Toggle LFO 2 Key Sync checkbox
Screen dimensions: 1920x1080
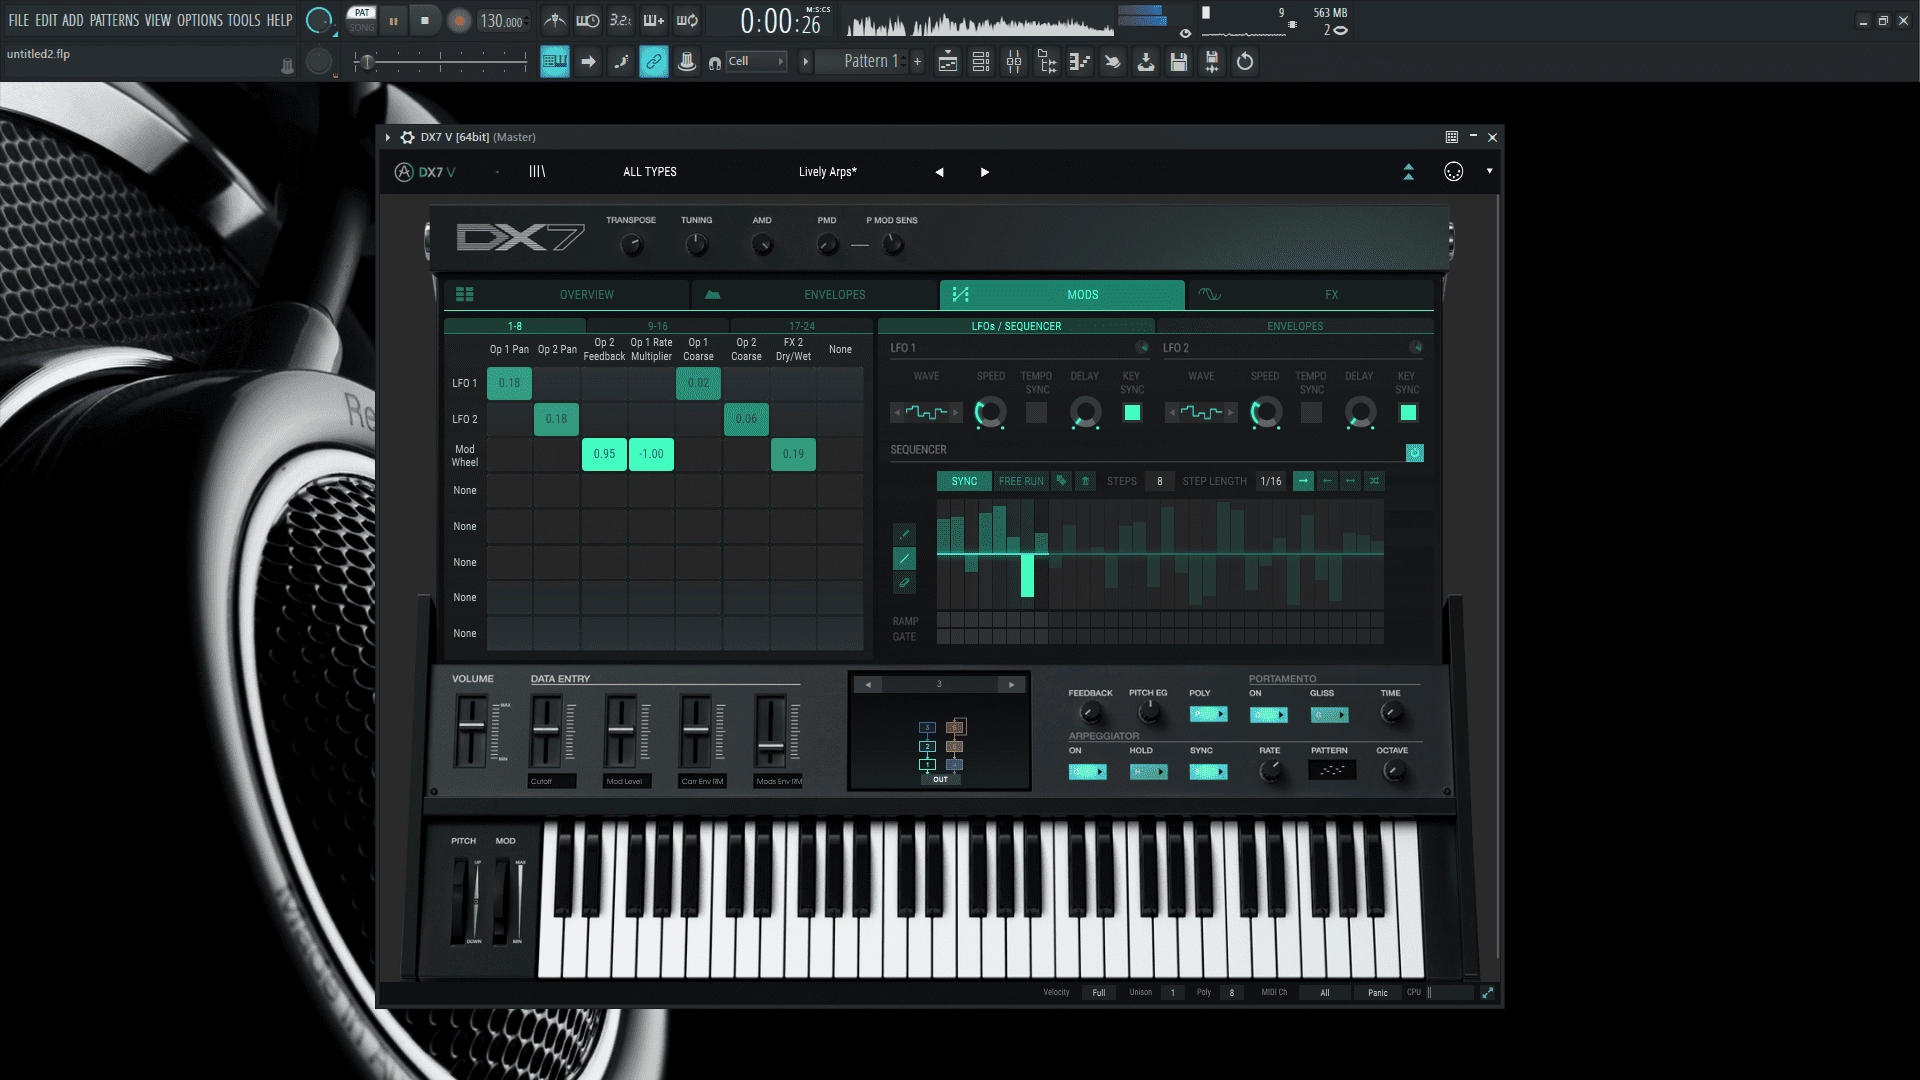coord(1408,412)
